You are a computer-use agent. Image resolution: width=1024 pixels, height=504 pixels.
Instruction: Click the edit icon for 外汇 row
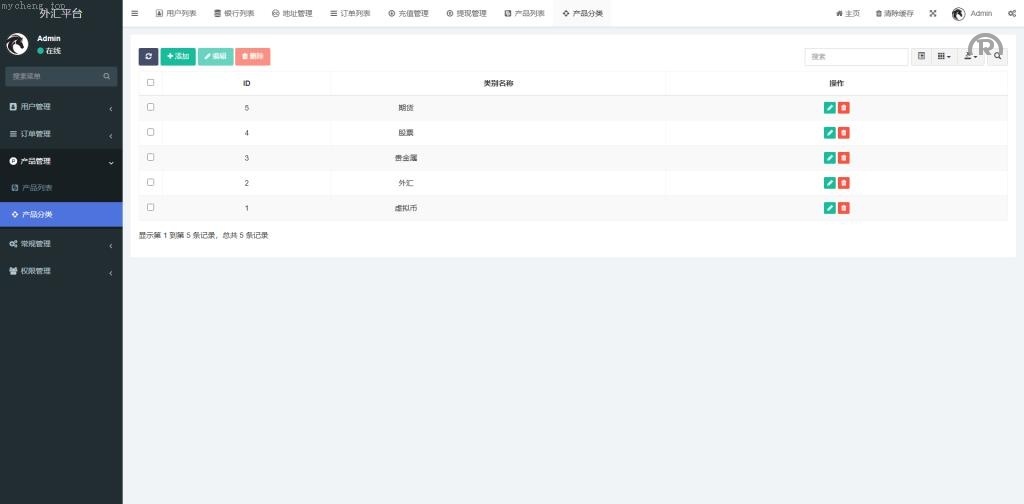pos(829,183)
